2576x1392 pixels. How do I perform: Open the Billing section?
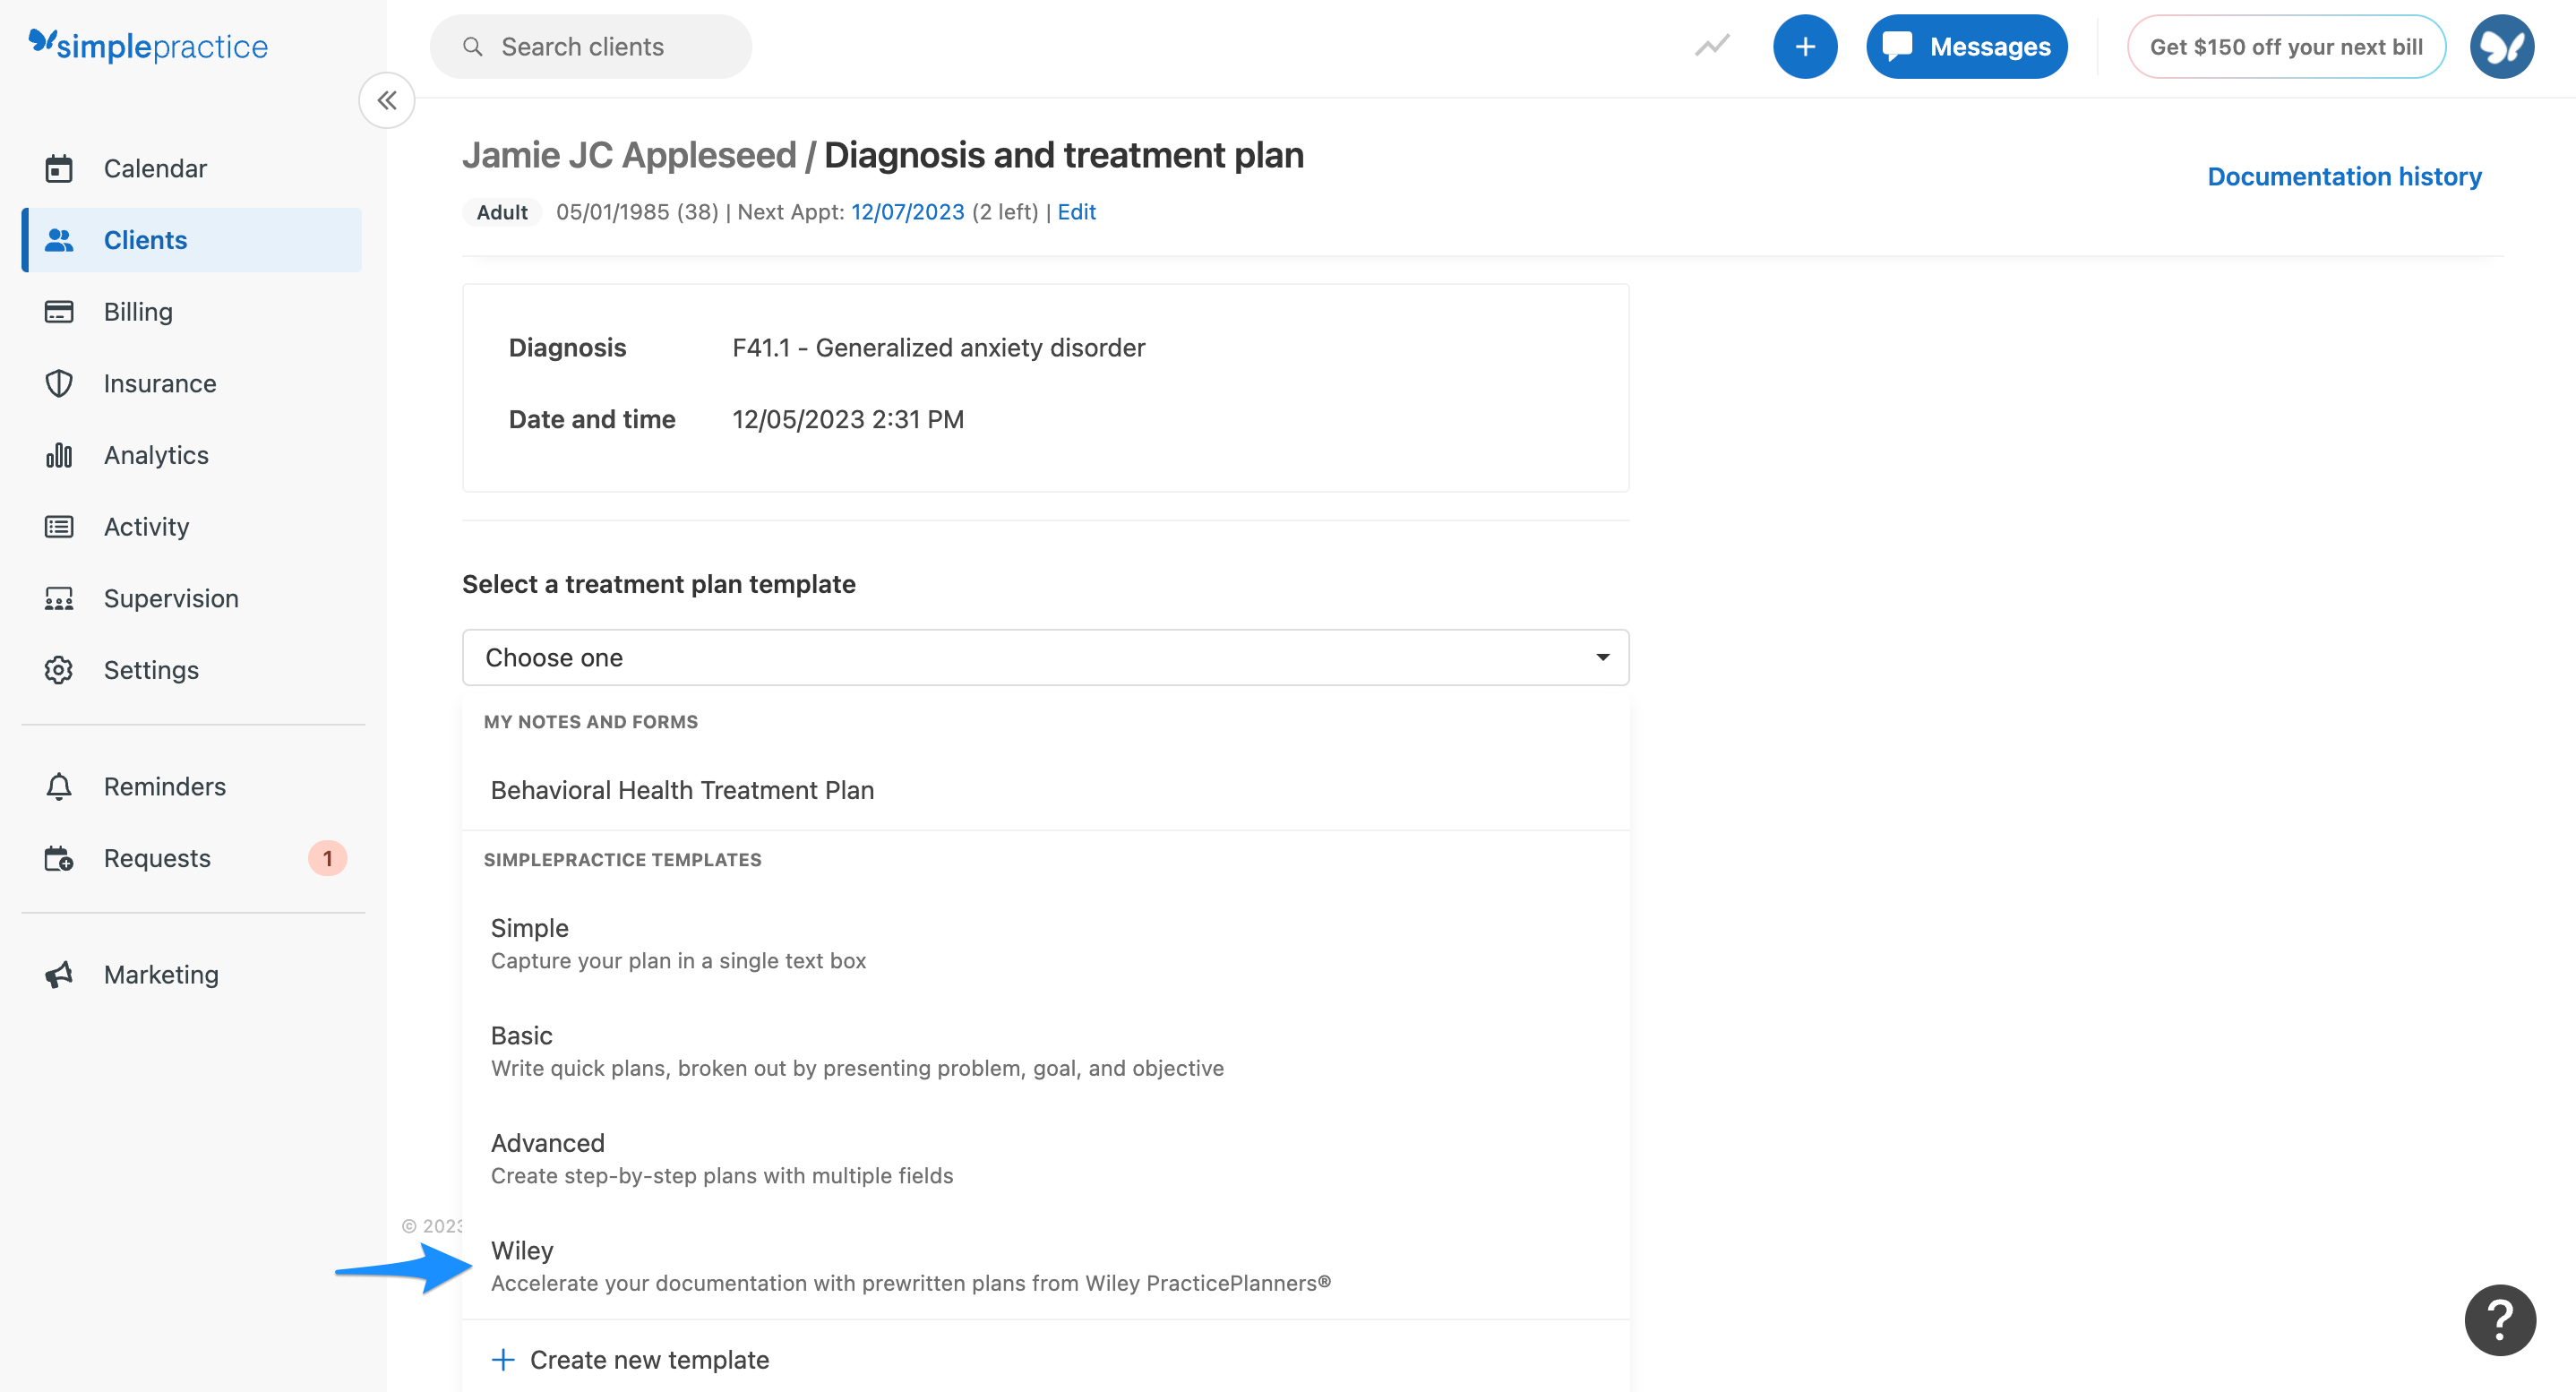coord(138,311)
